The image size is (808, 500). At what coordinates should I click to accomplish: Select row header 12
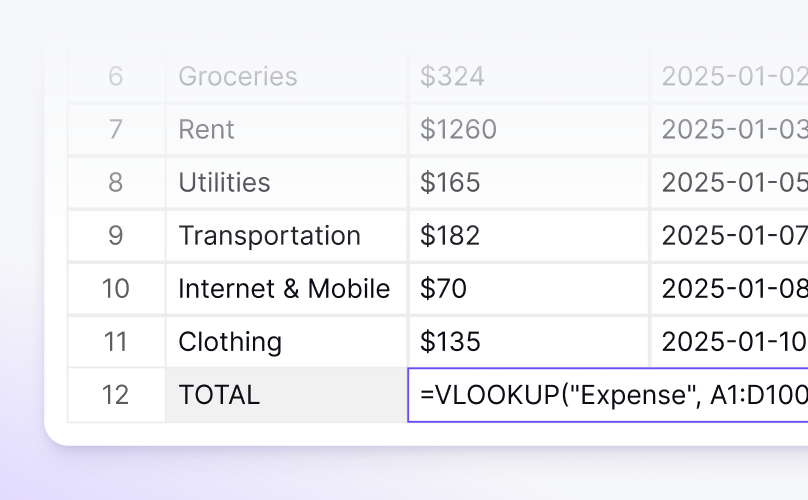tap(116, 395)
